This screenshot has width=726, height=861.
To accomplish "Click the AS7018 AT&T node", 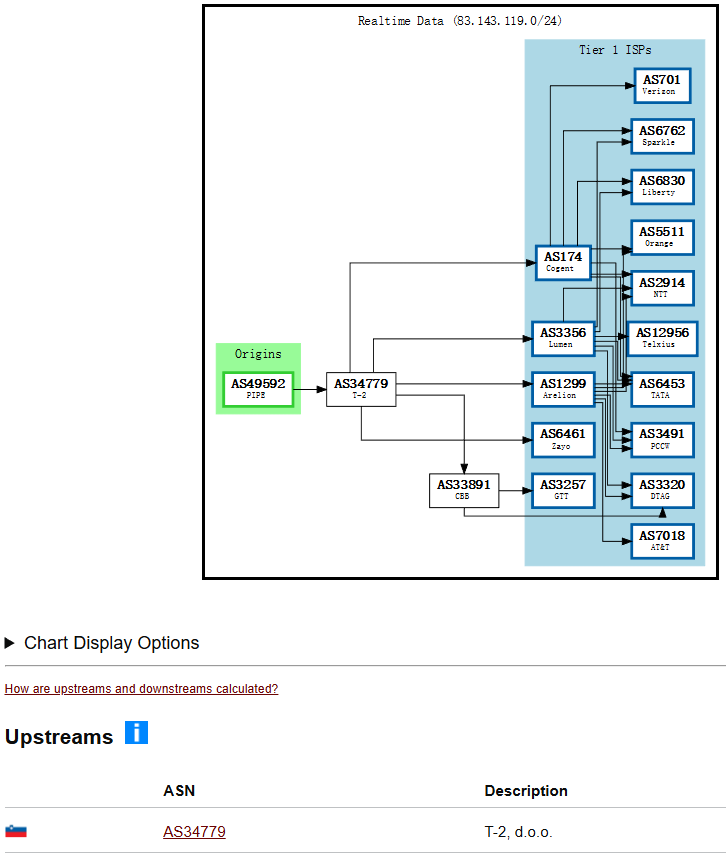I will [661, 541].
